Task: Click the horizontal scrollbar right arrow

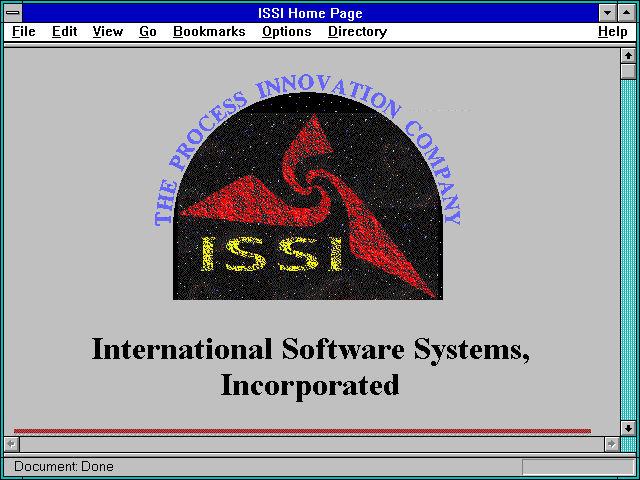Action: coord(611,444)
